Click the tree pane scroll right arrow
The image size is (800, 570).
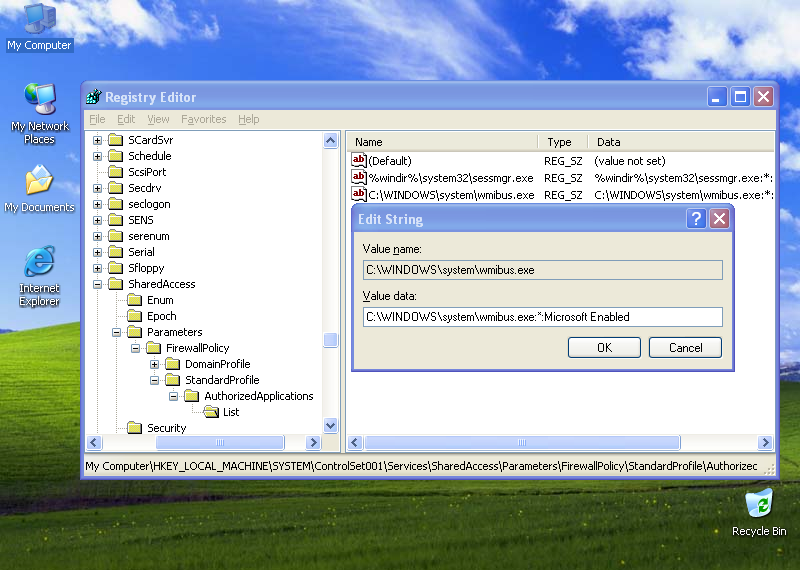point(313,442)
